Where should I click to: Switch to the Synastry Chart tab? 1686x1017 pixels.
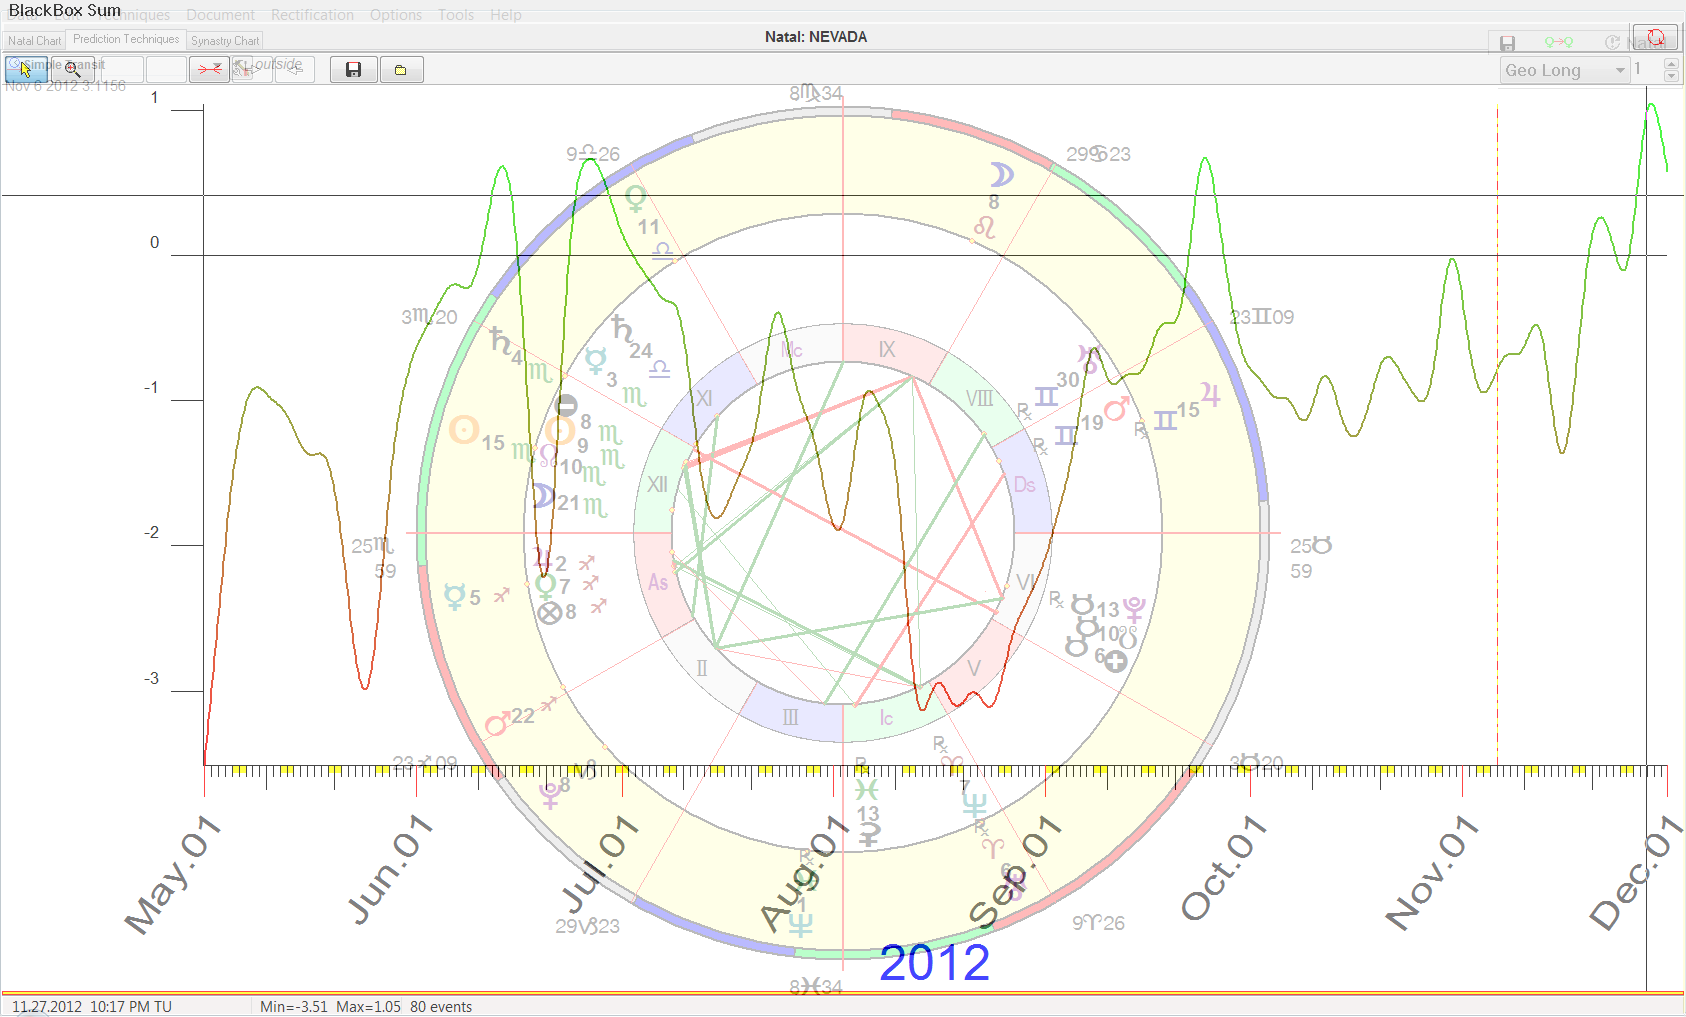point(225,41)
